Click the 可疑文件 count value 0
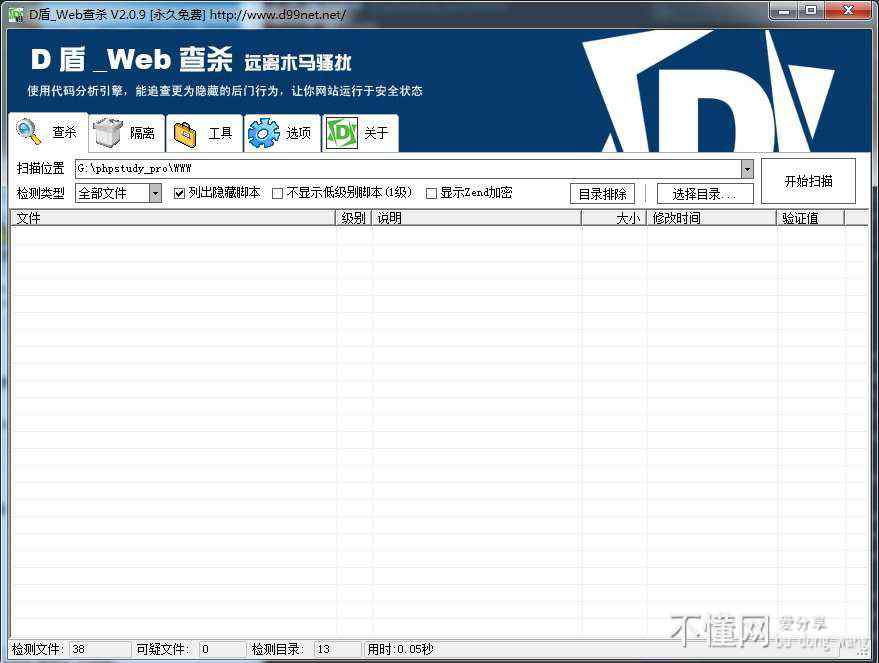 205,649
